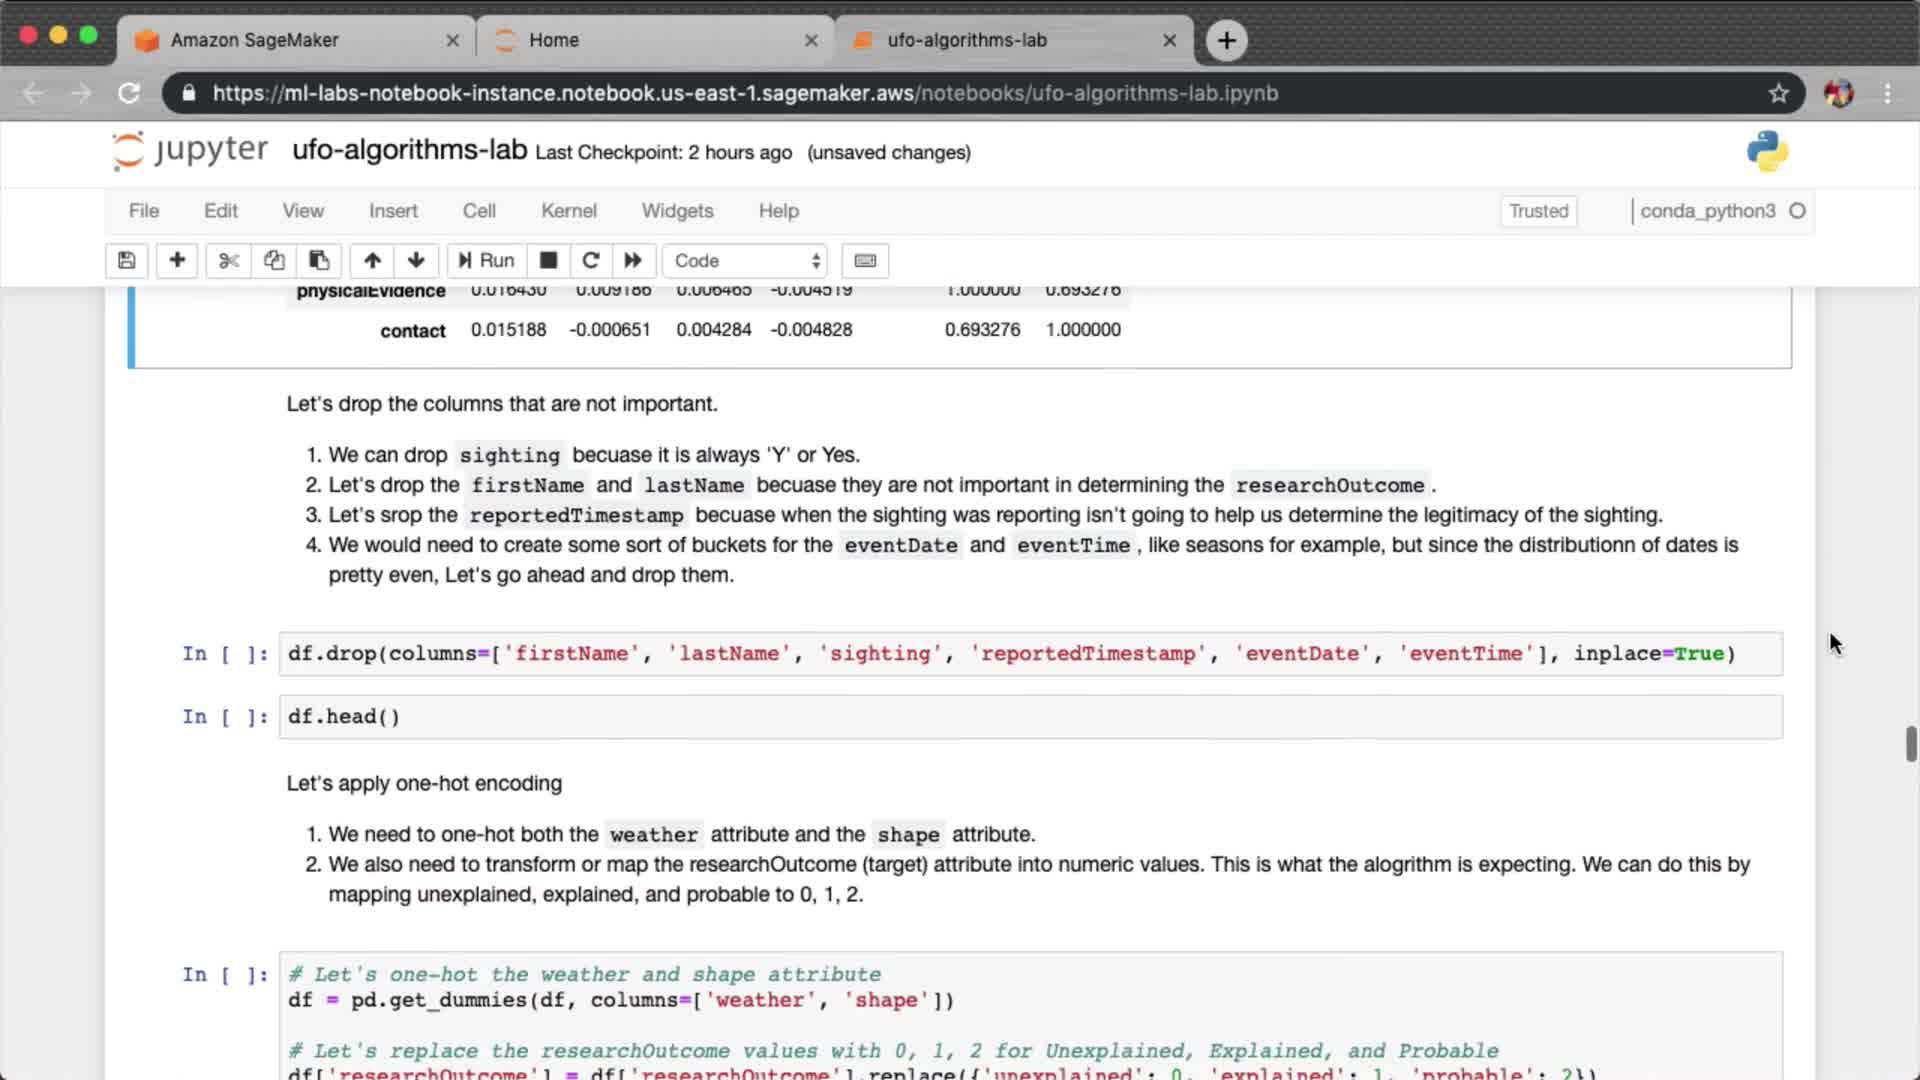Image resolution: width=1920 pixels, height=1080 pixels.
Task: Cut selected cells with scissors icon
Action: (229, 261)
